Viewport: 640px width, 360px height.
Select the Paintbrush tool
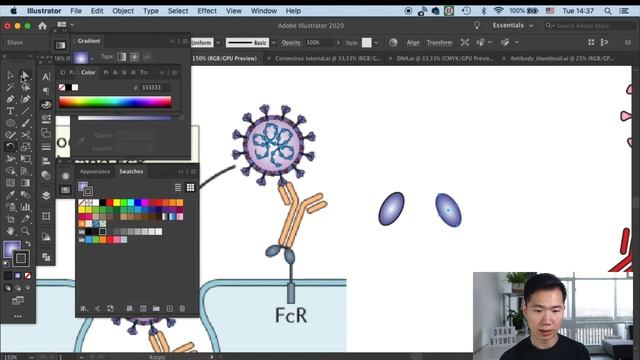25,123
